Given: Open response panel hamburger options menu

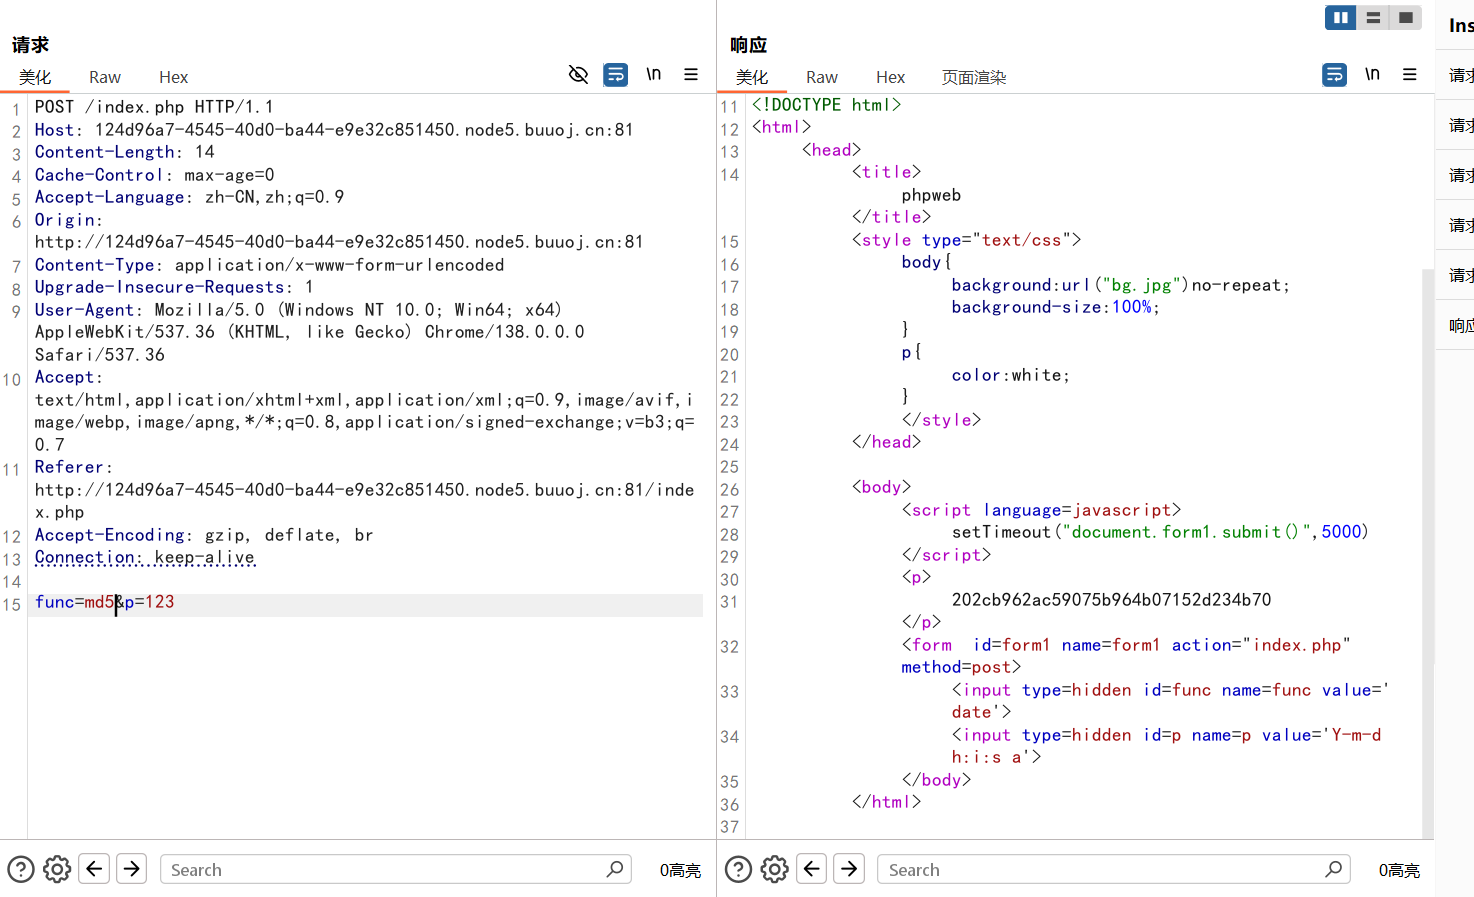Looking at the screenshot, I should (x=1410, y=75).
